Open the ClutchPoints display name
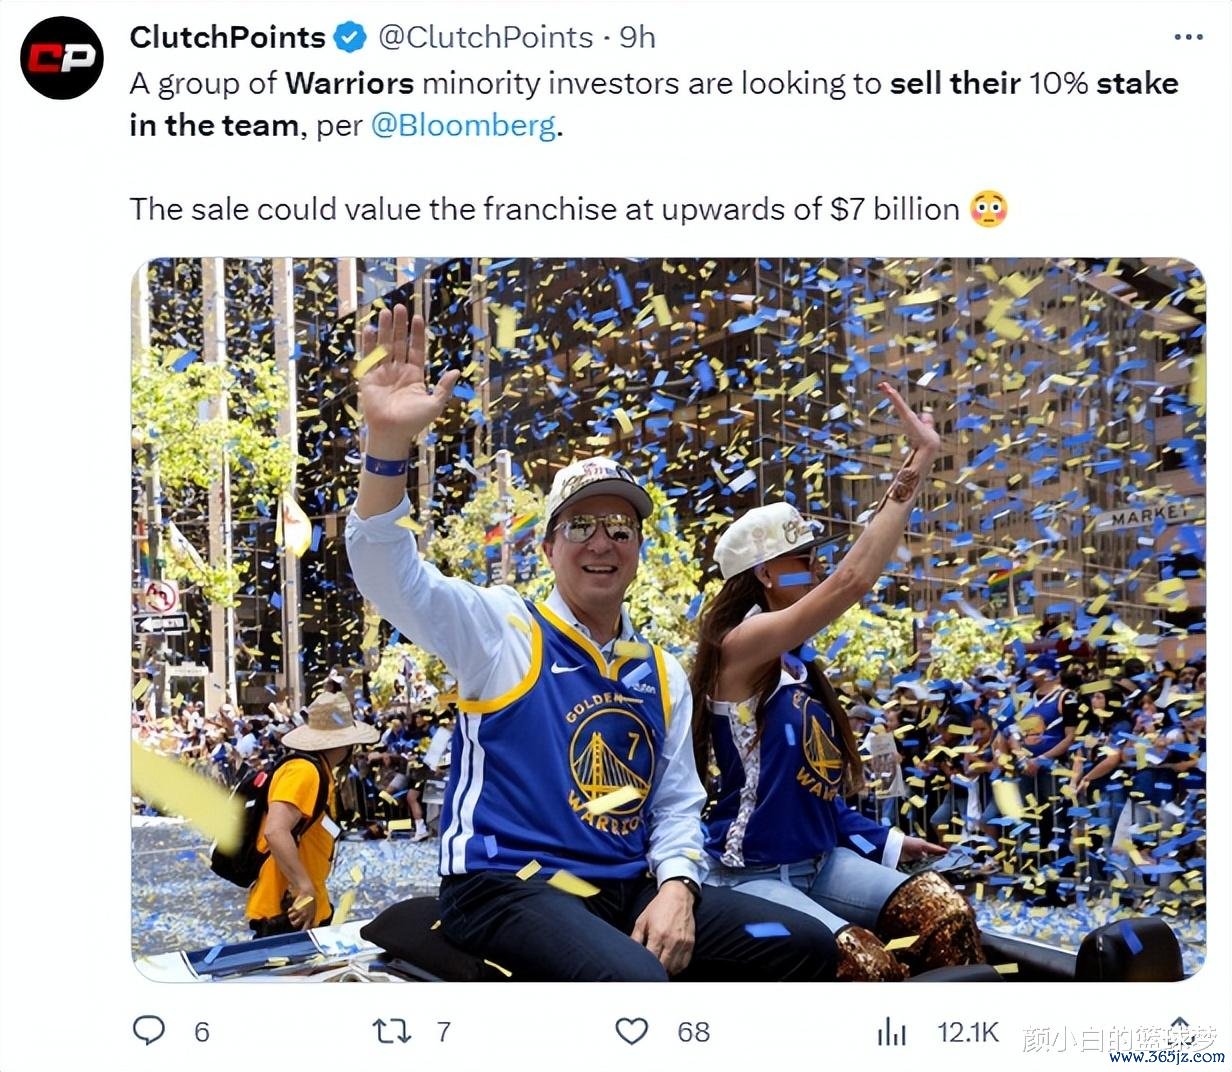The height and width of the screenshot is (1072, 1232). [227, 37]
